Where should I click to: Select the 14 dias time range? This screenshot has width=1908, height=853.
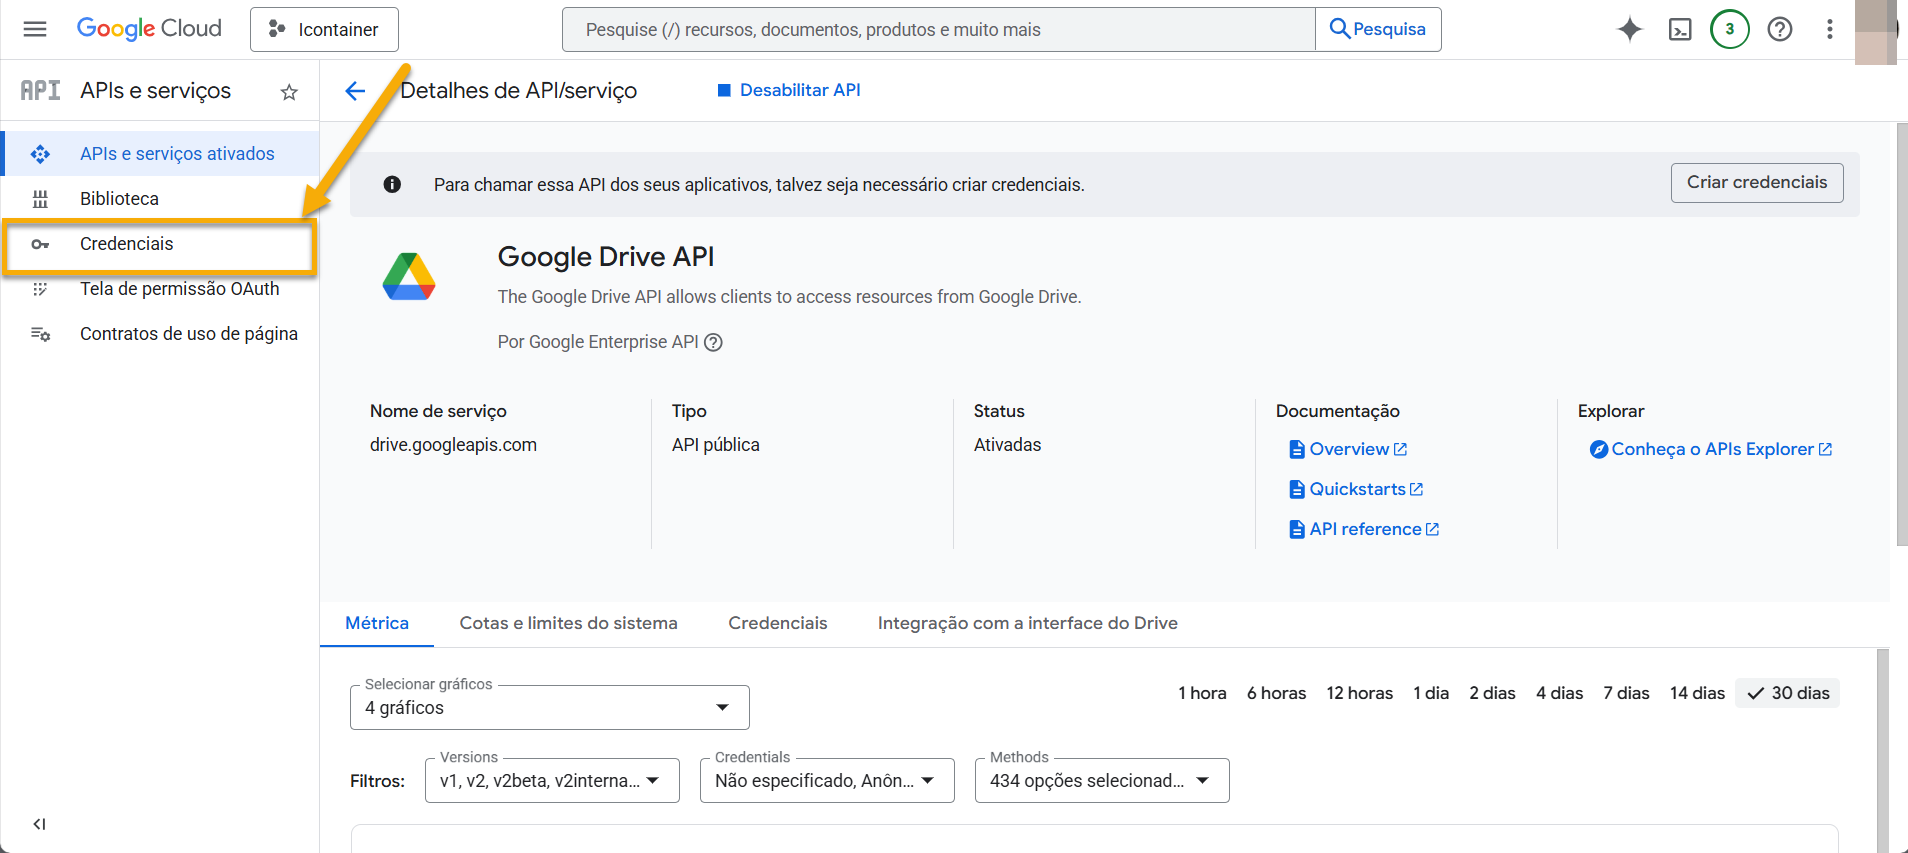[x=1697, y=693]
